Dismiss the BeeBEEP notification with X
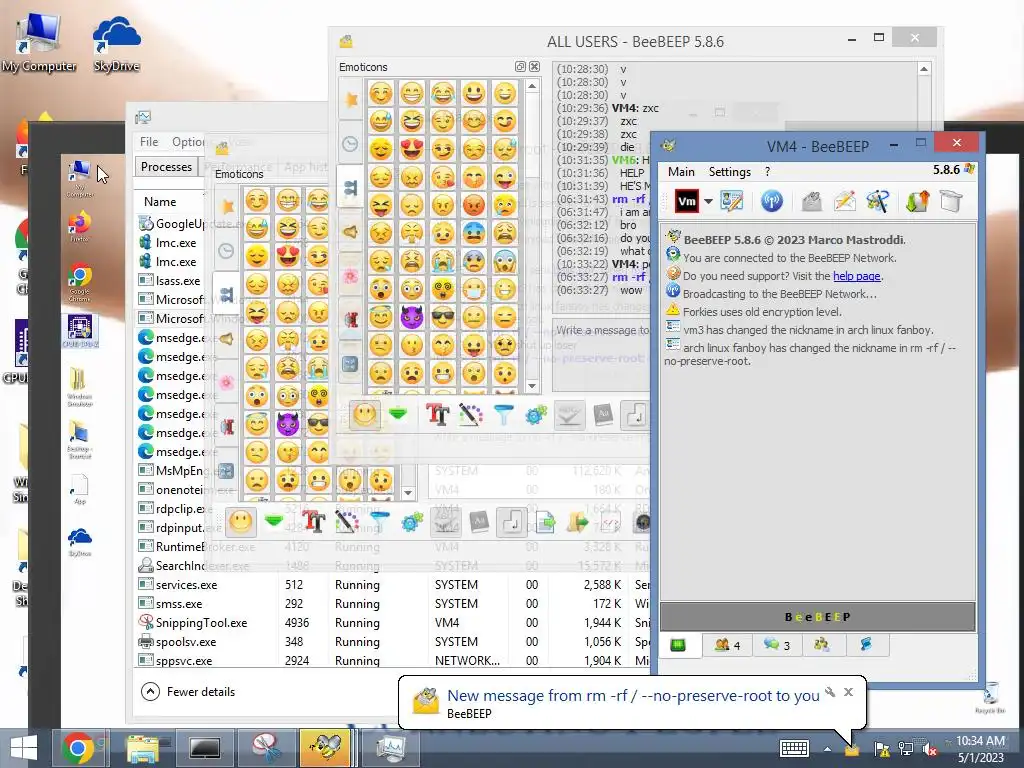1024x768 pixels. [848, 692]
